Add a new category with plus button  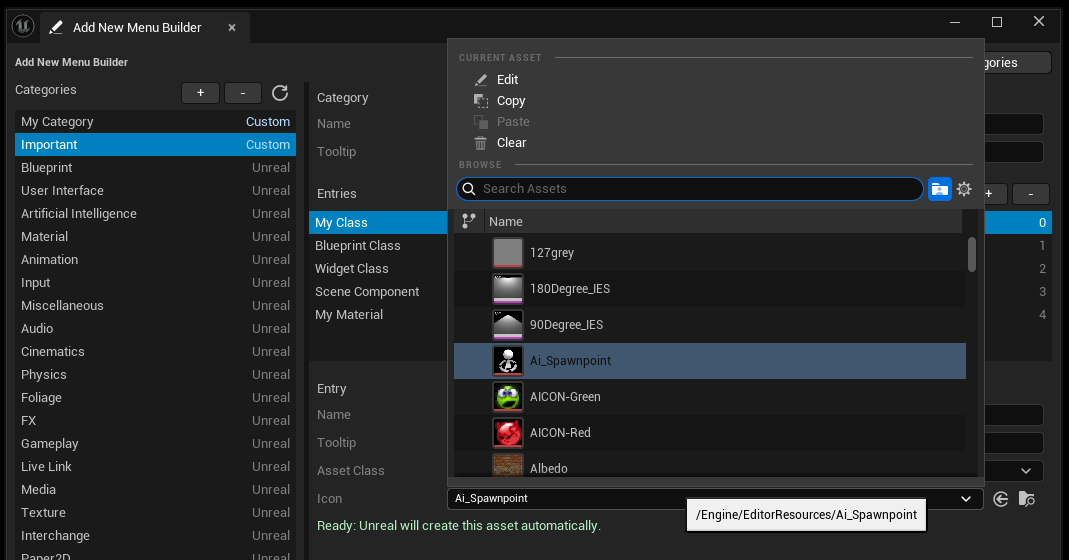pos(200,93)
